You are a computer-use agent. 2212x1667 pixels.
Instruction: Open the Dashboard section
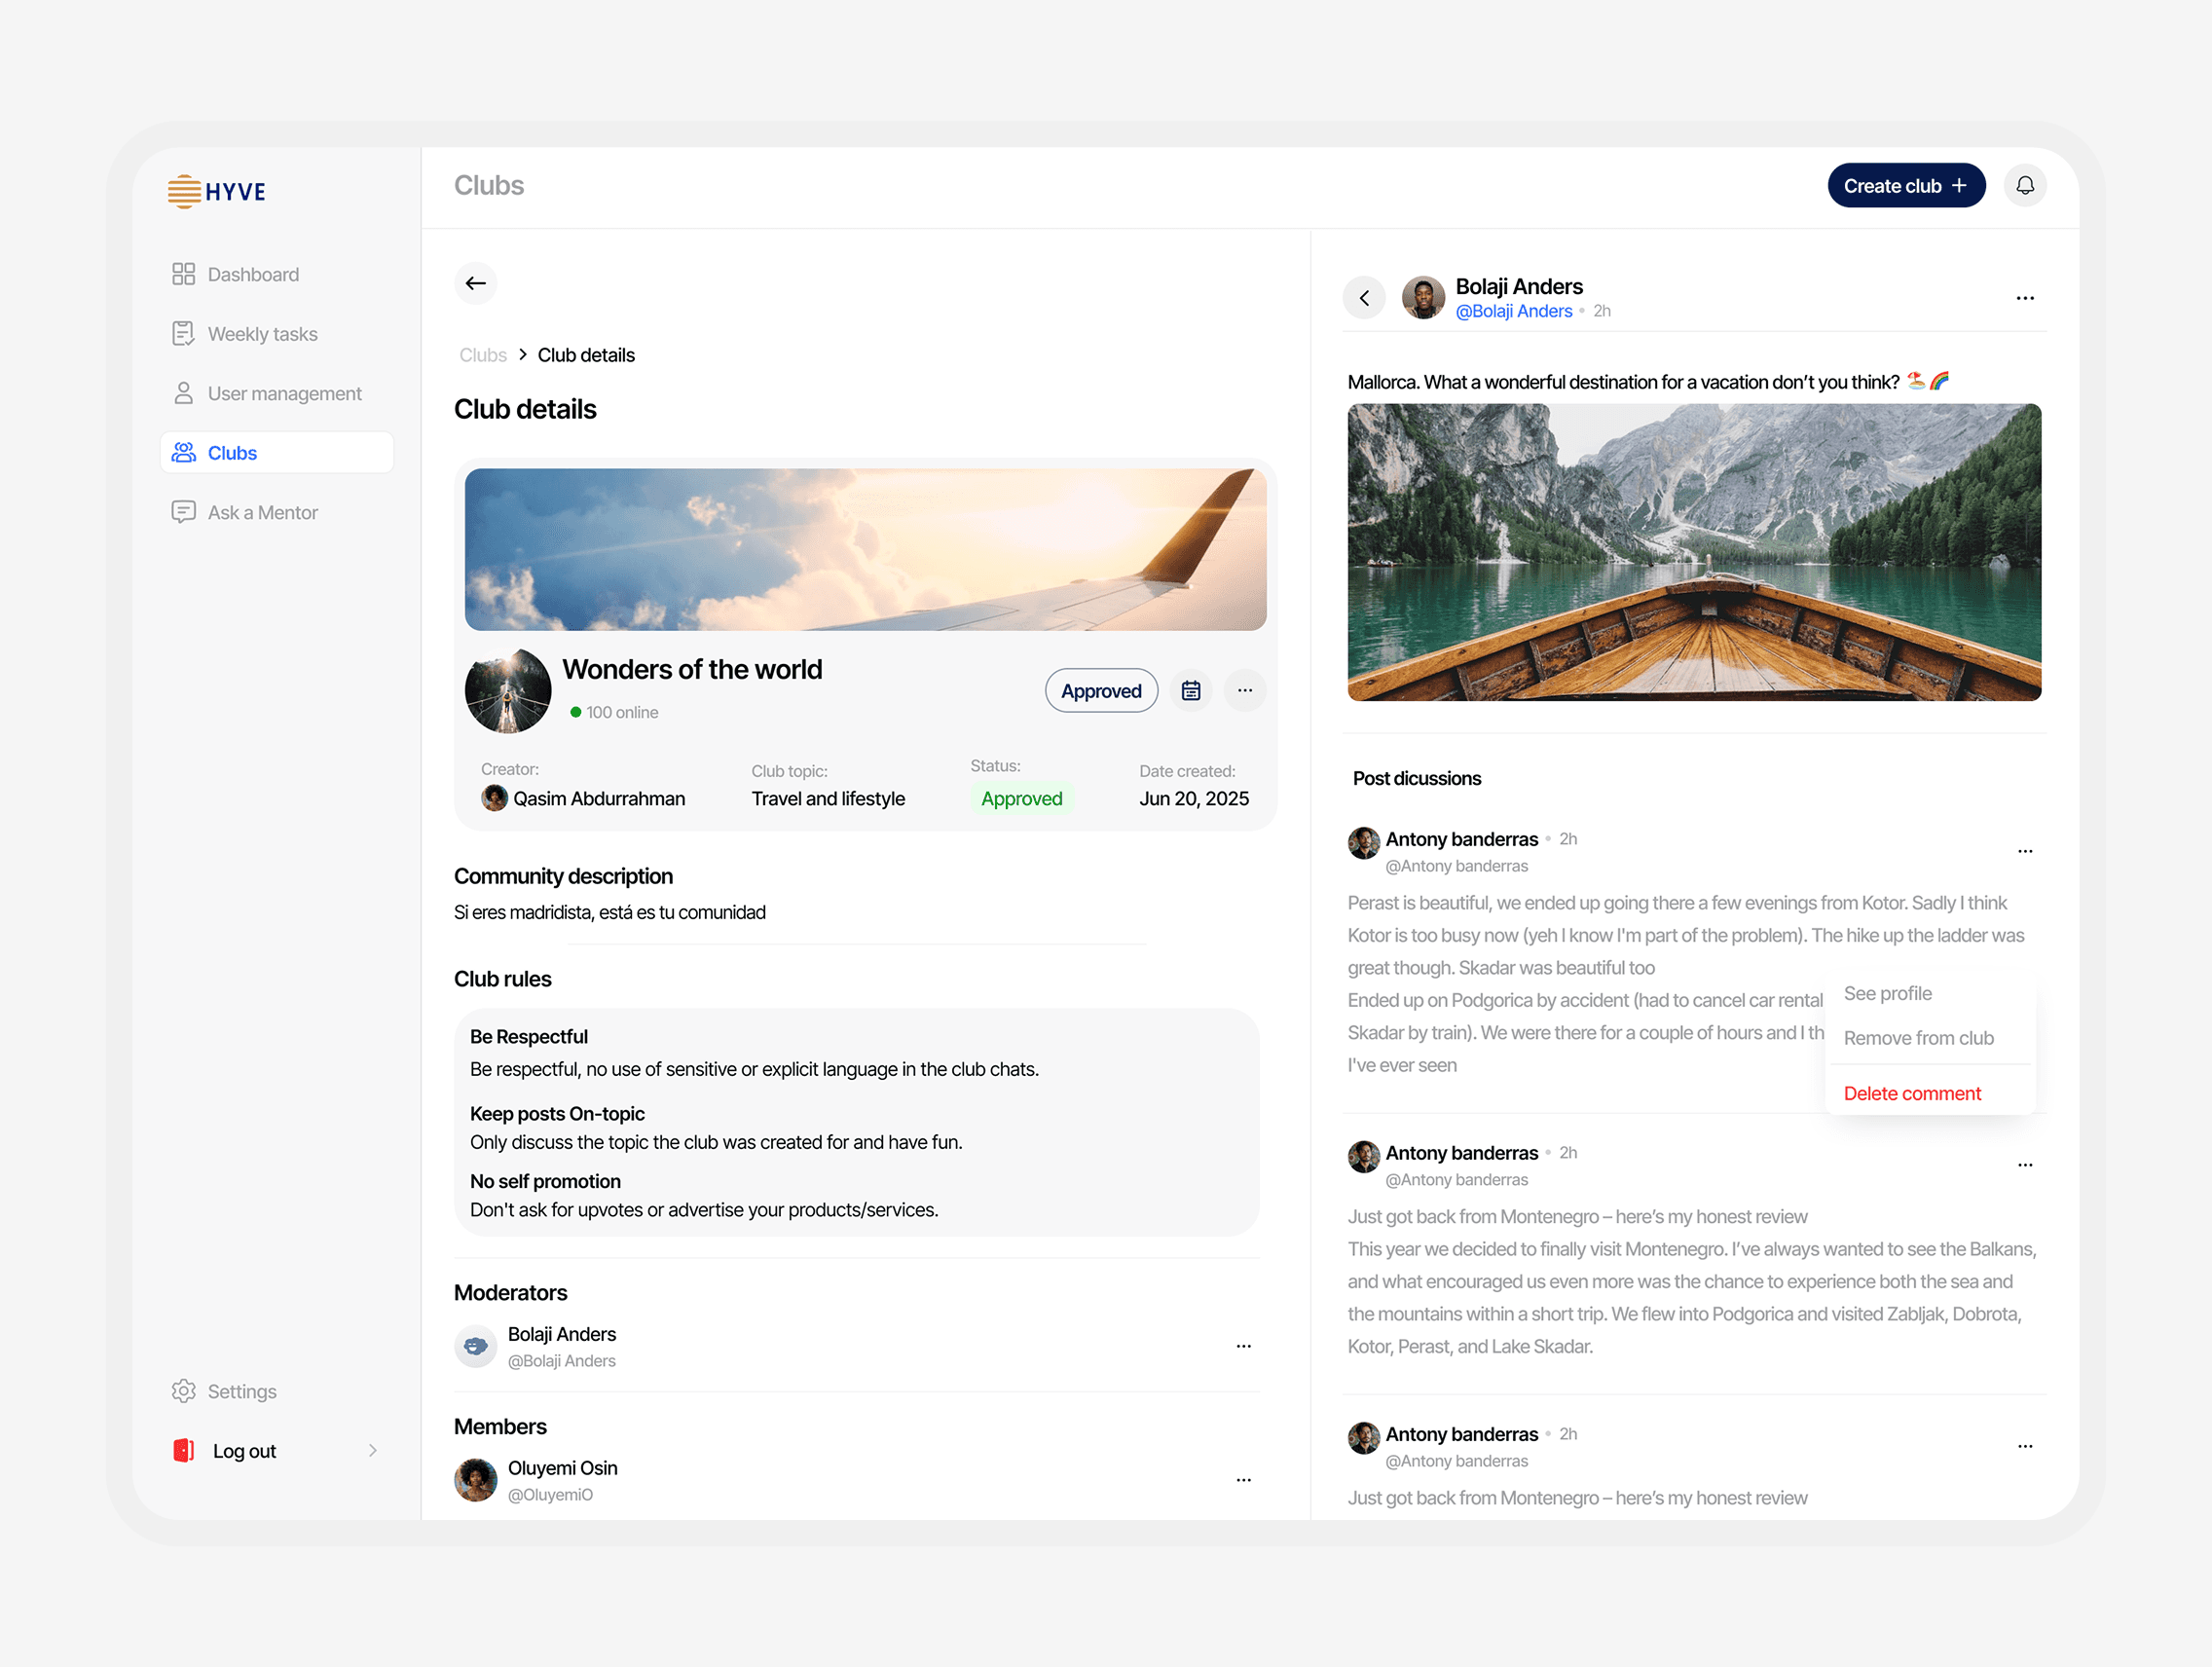(252, 274)
